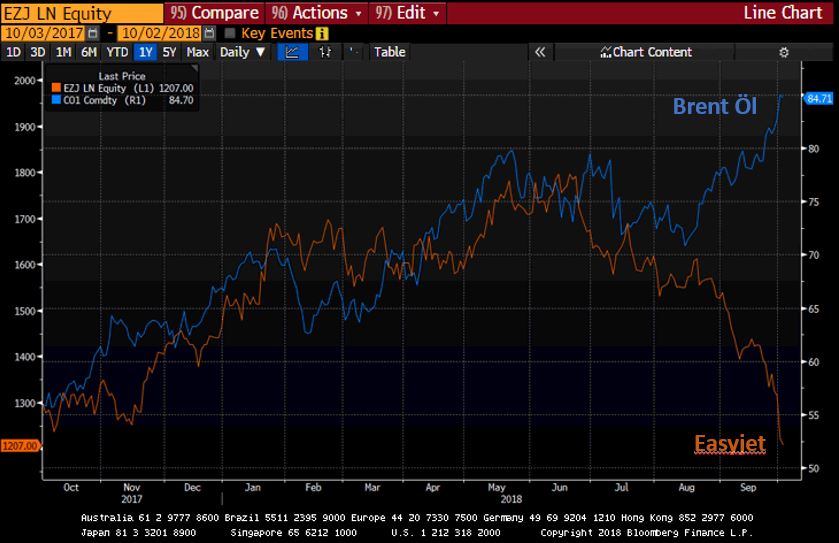The height and width of the screenshot is (543, 839).
Task: Select the line chart style icon
Action: point(292,52)
